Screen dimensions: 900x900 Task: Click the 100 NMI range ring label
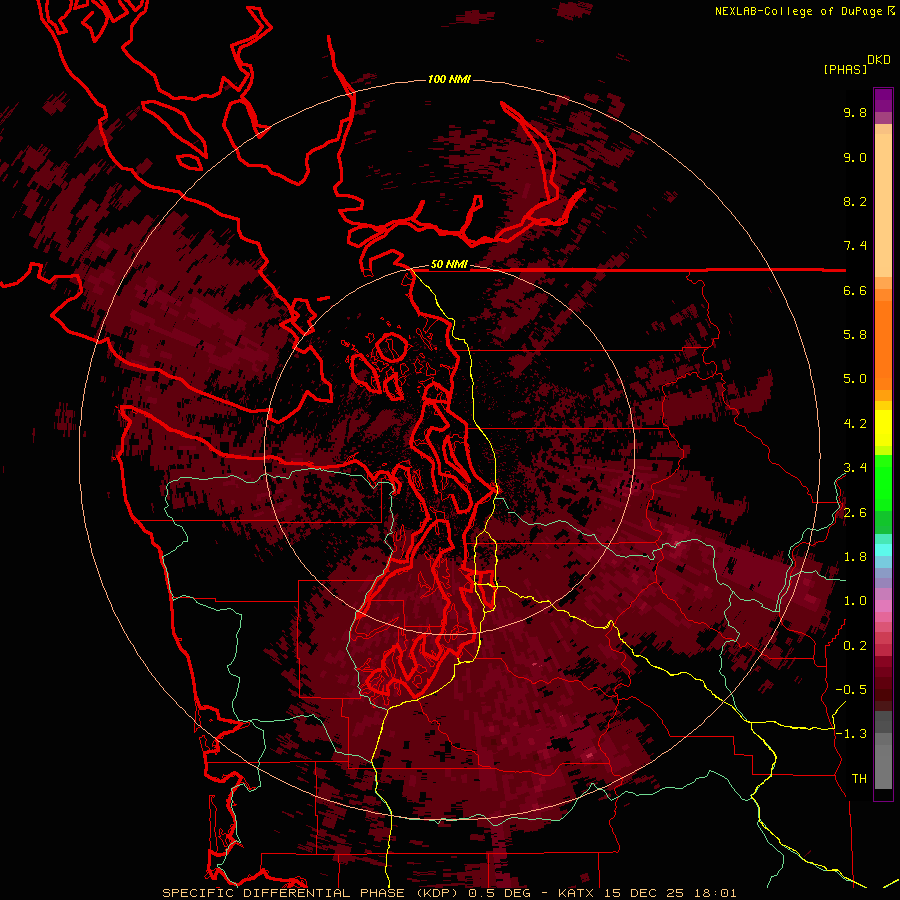point(449,79)
